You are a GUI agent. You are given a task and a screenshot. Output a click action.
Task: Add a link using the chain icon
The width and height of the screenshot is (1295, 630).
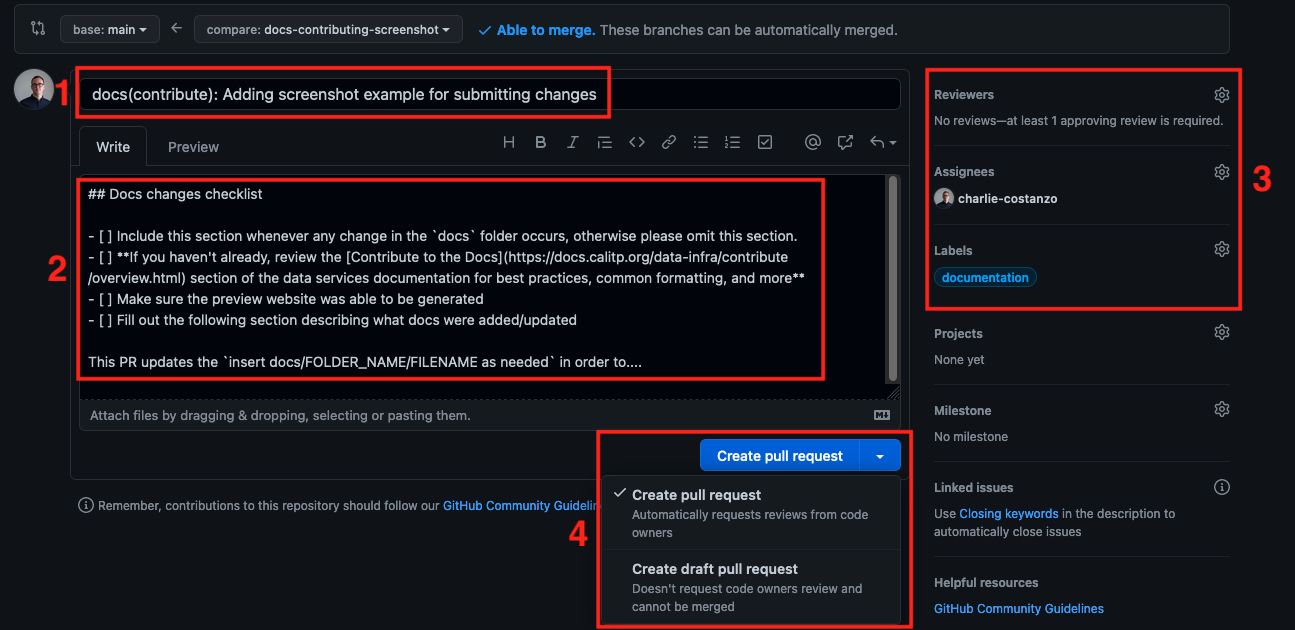(669, 143)
